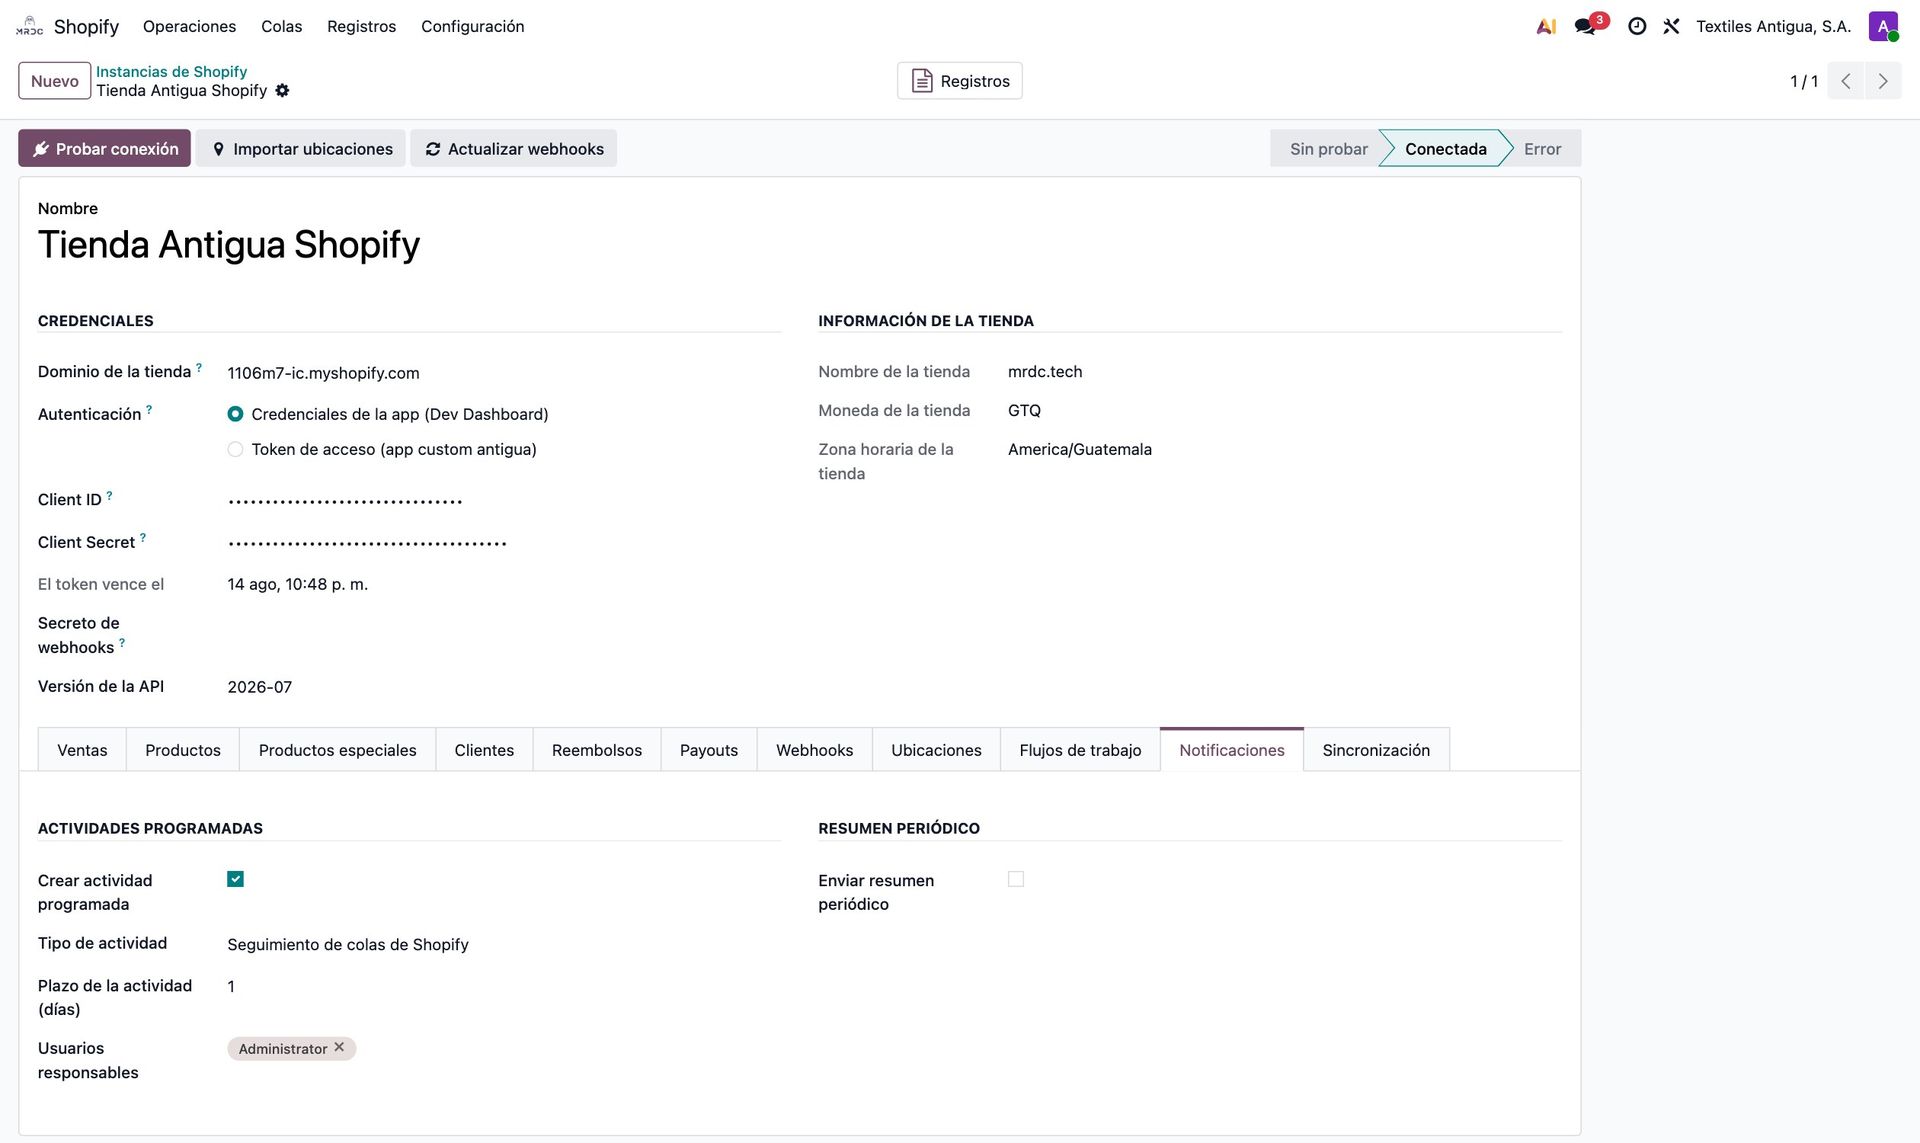Show help for Client ID
Screen dimensions: 1920x1143
[109, 495]
